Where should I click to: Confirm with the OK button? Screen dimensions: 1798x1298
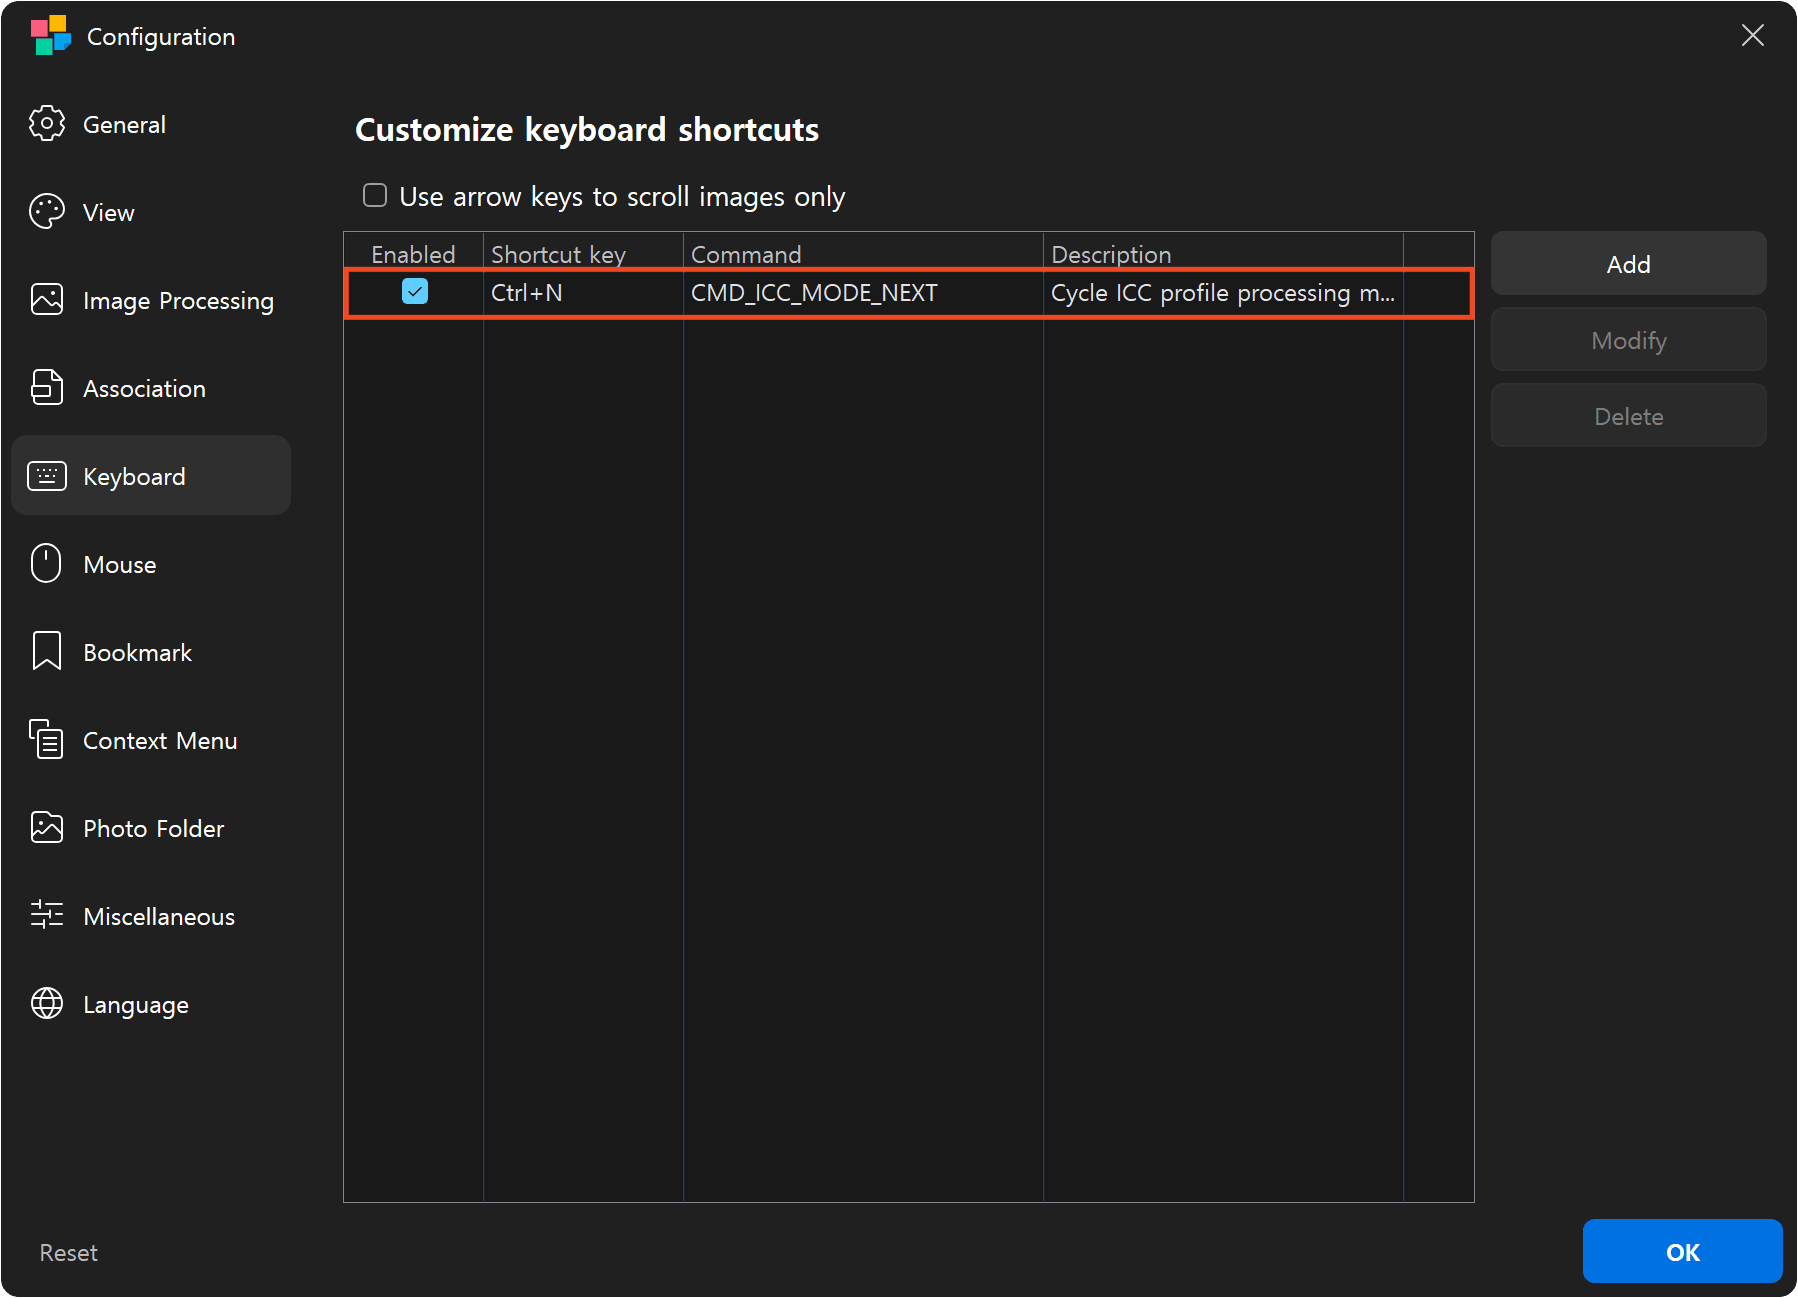(x=1682, y=1252)
